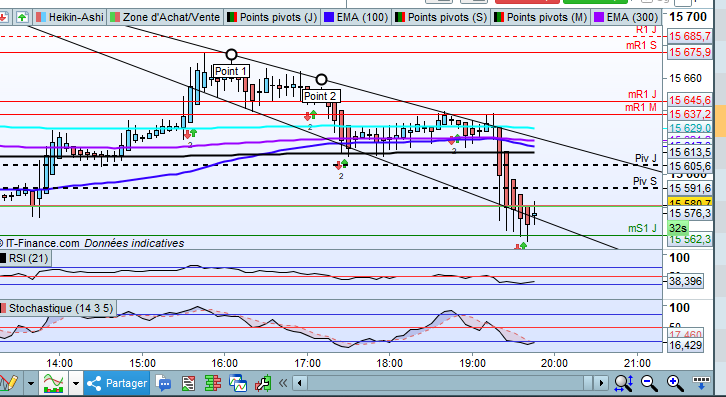This screenshot has width=726, height=397.
Task: Open the chat comments document icon
Action: point(163,383)
